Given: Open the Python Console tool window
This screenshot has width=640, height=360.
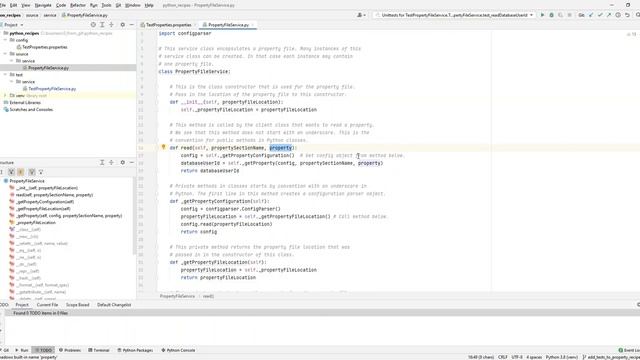Looking at the screenshot, I should point(178,350).
